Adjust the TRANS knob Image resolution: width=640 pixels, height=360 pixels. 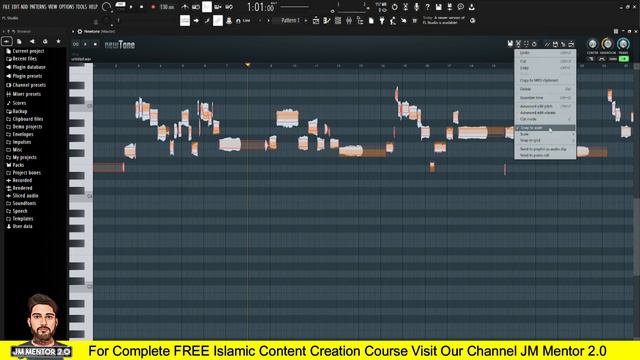tap(623, 44)
